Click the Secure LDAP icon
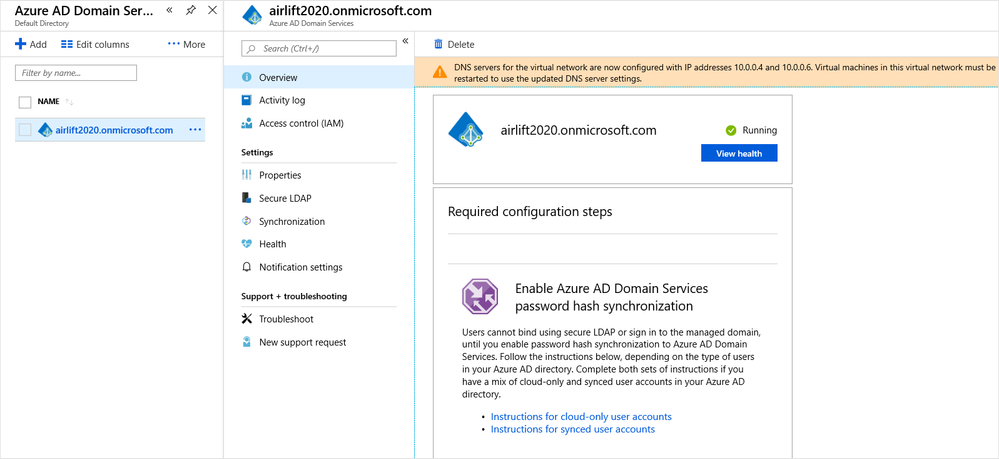Viewport: 999px width, 459px height. click(247, 198)
